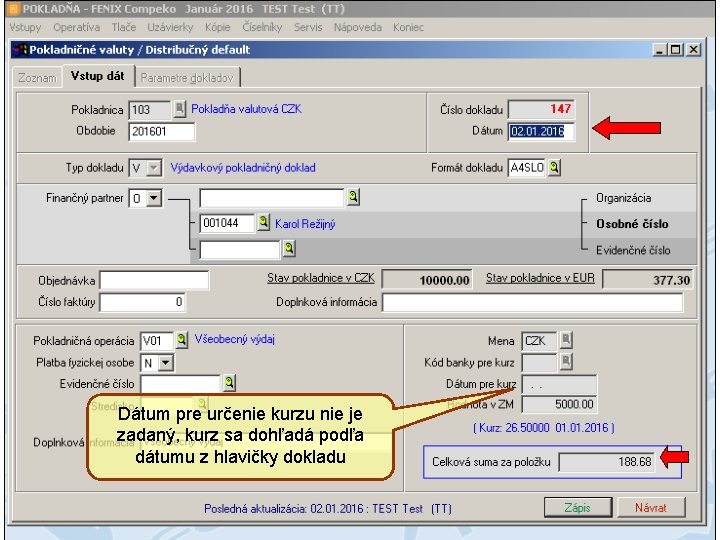Click the Pokladnica field 103
Viewport: 720px width, 540px height.
[x=149, y=110]
